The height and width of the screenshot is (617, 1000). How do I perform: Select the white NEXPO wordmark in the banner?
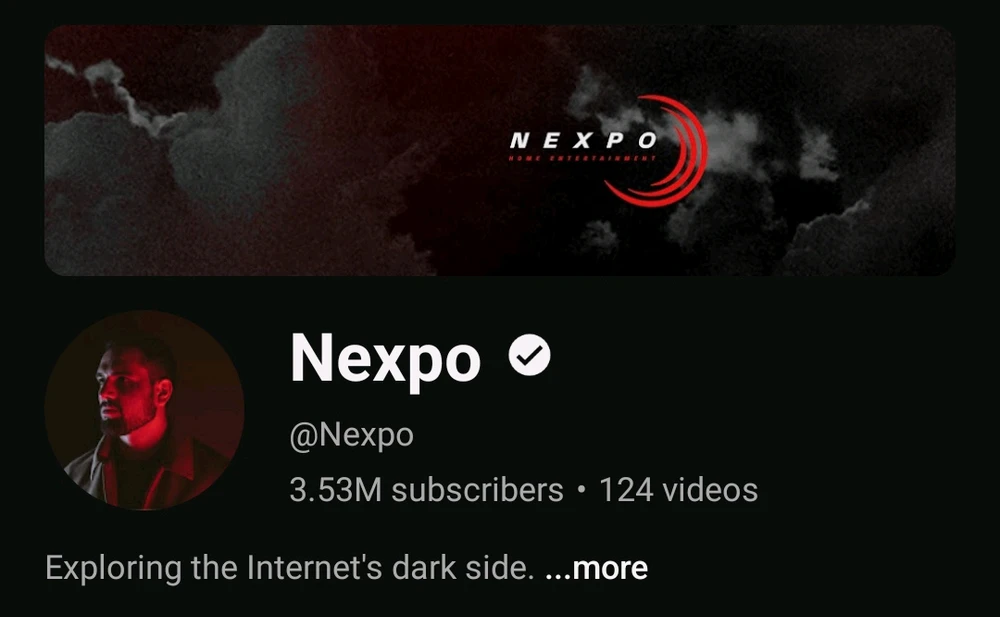click(583, 140)
